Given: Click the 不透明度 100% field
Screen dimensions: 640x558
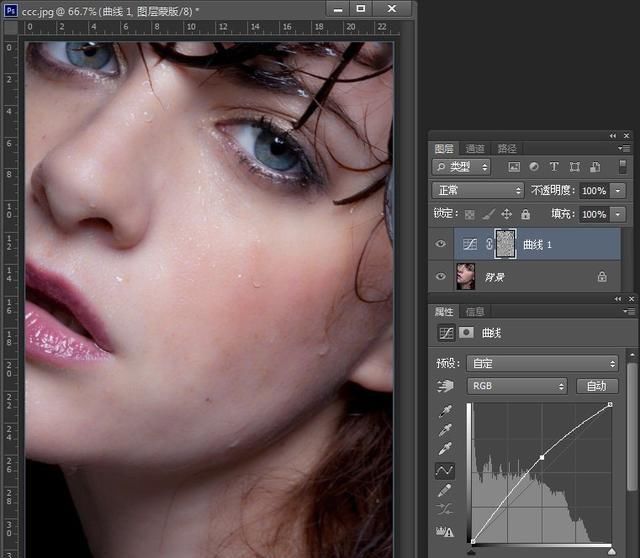Looking at the screenshot, I should coord(594,191).
